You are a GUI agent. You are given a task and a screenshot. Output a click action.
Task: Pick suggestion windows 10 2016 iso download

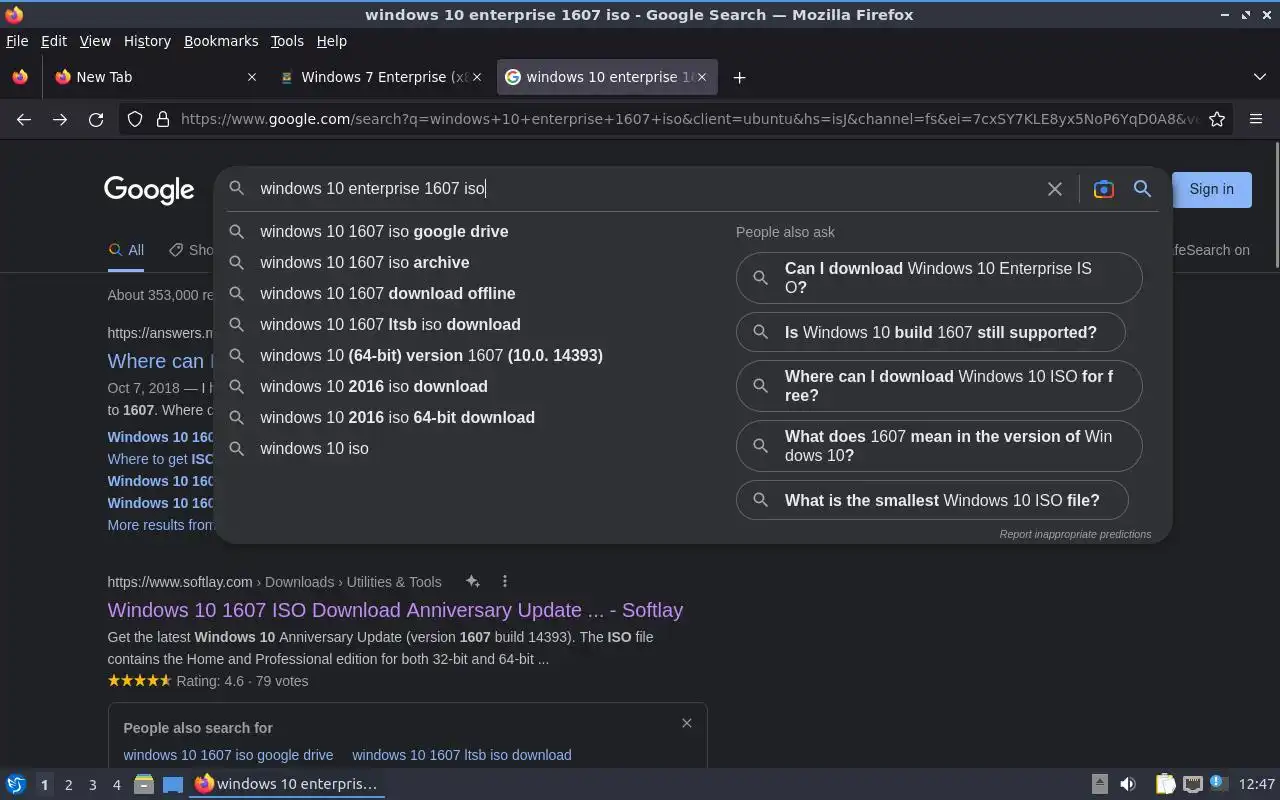[374, 386]
